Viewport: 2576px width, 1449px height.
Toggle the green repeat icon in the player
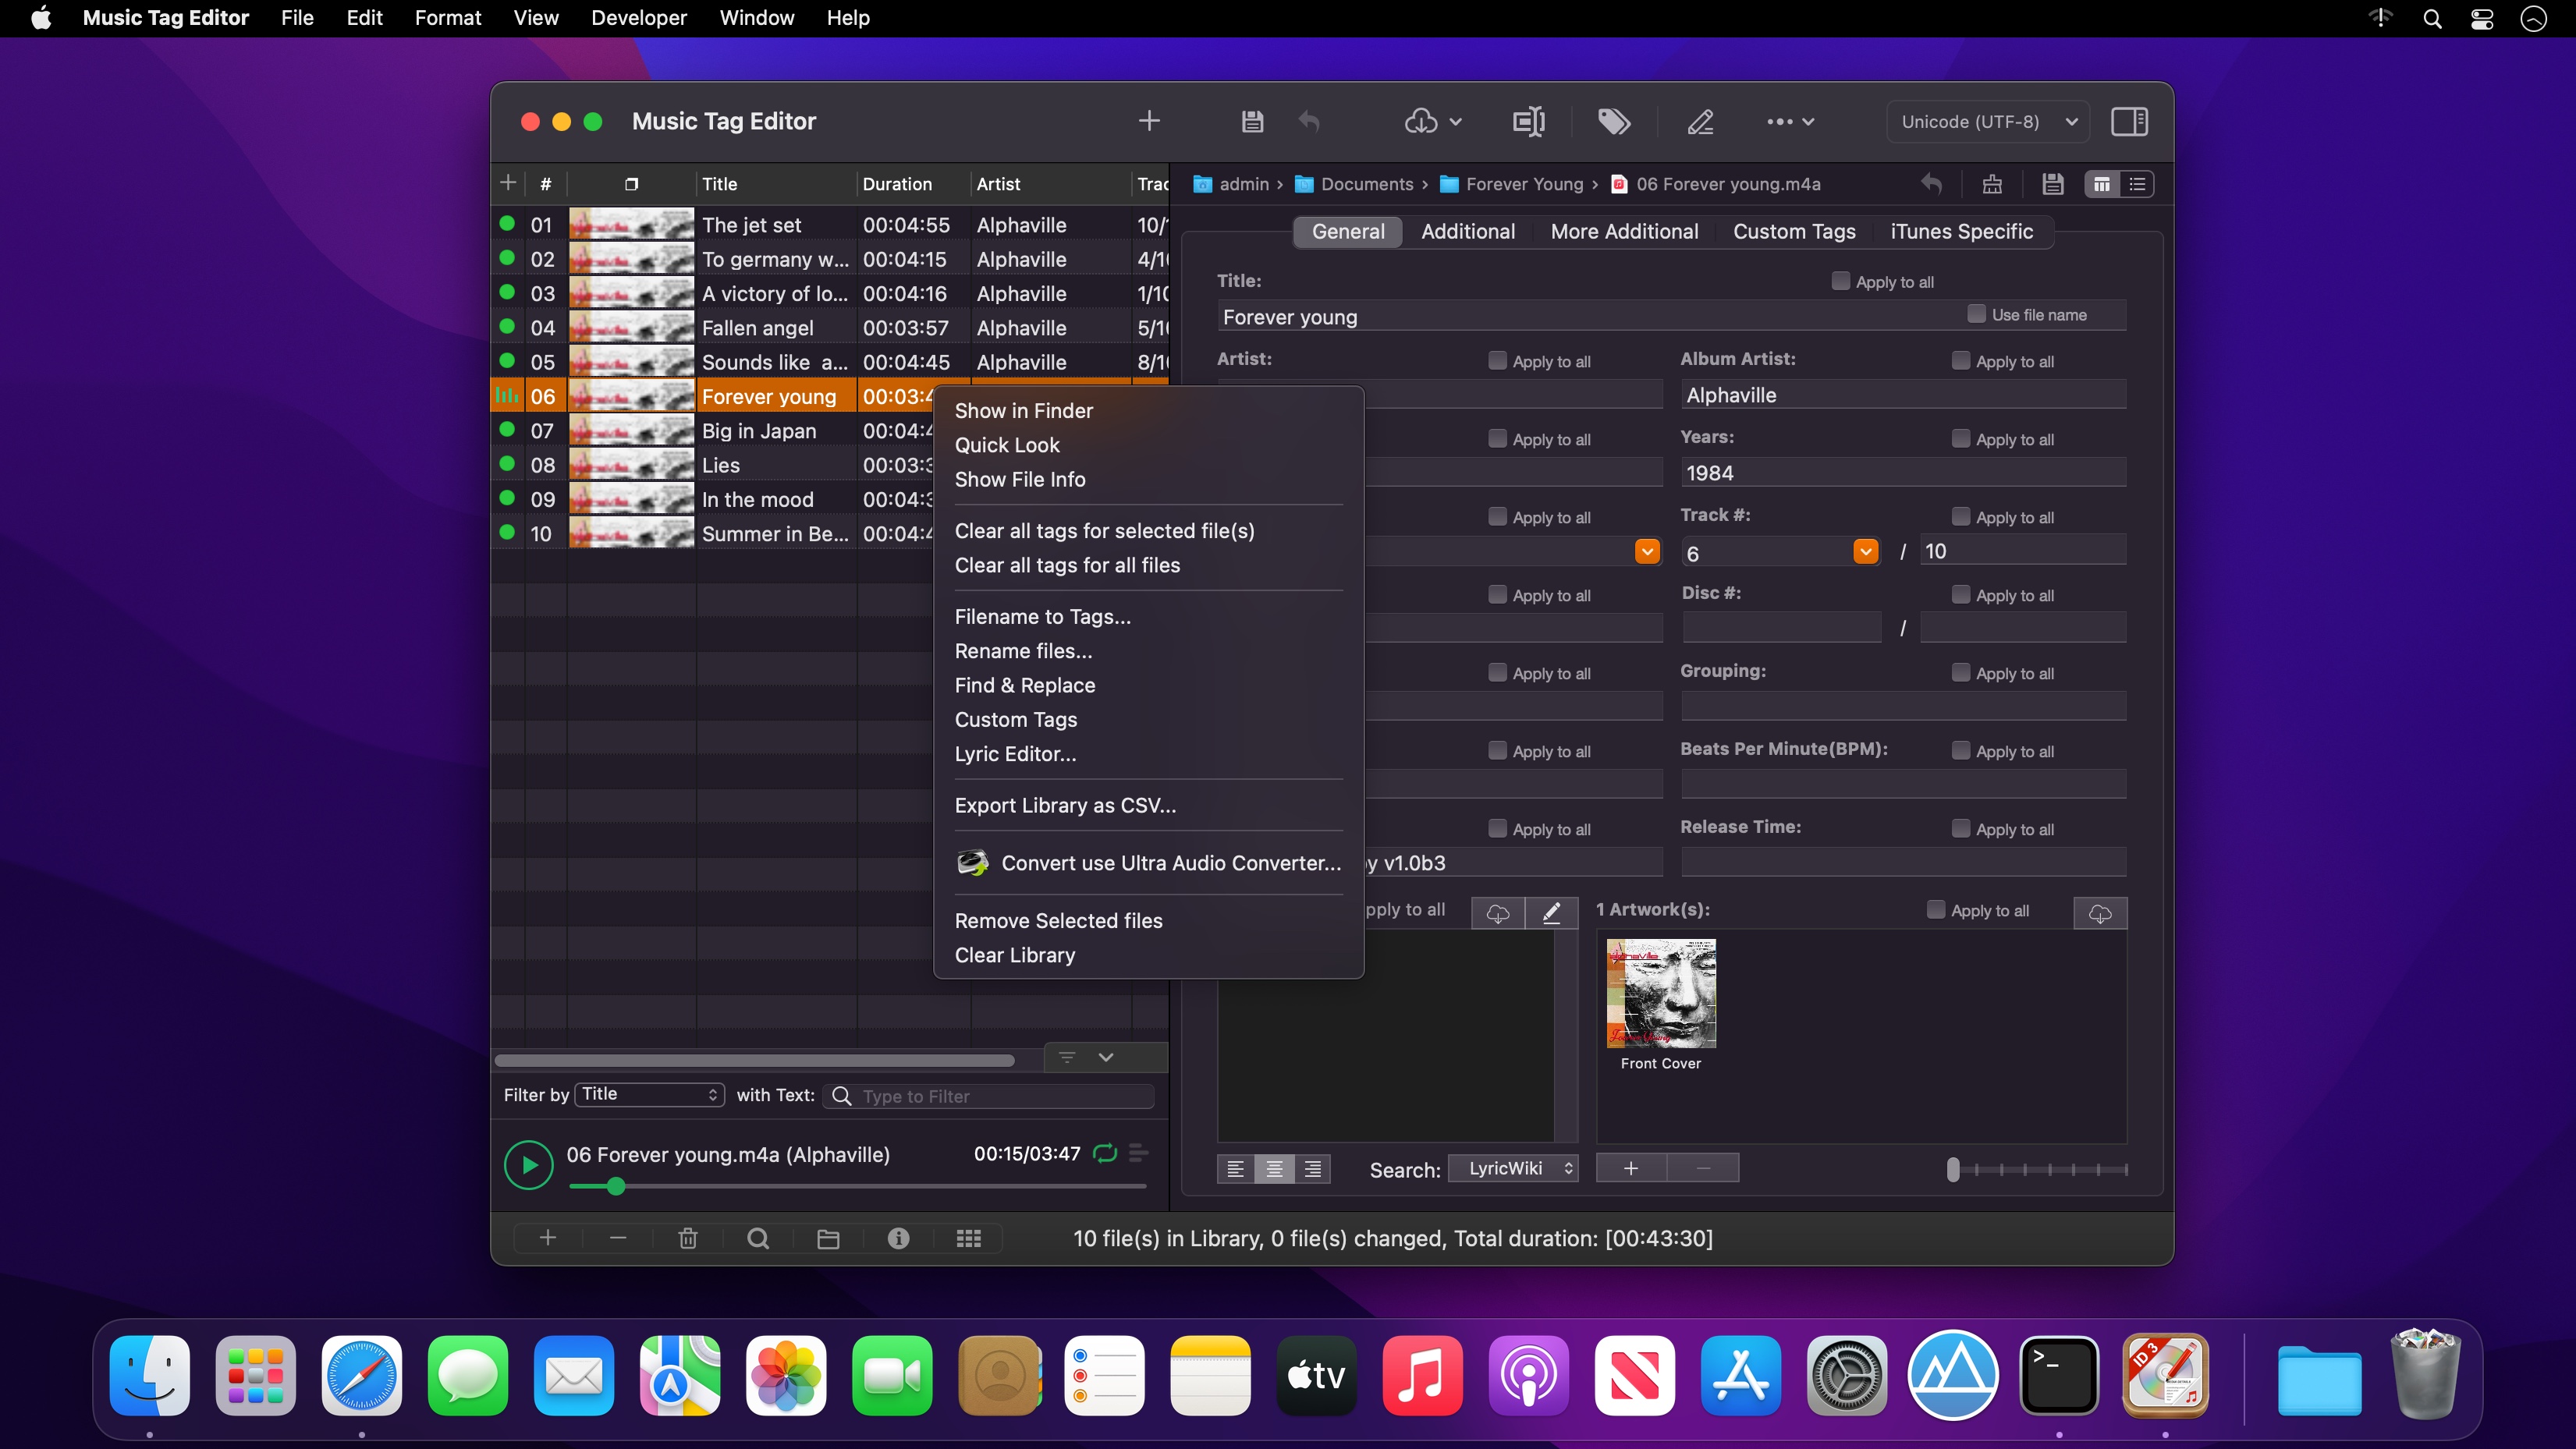(x=1105, y=1153)
